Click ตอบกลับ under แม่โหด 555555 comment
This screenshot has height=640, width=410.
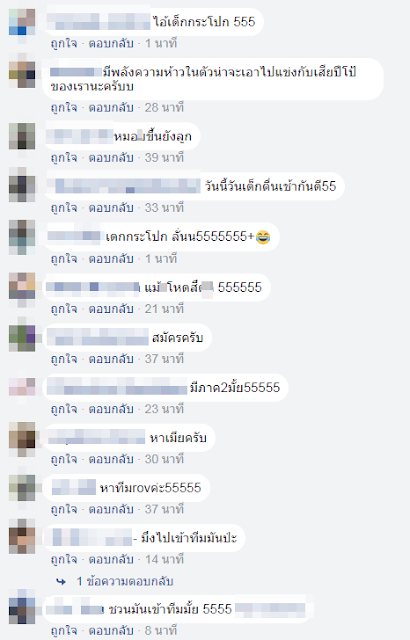[111, 309]
